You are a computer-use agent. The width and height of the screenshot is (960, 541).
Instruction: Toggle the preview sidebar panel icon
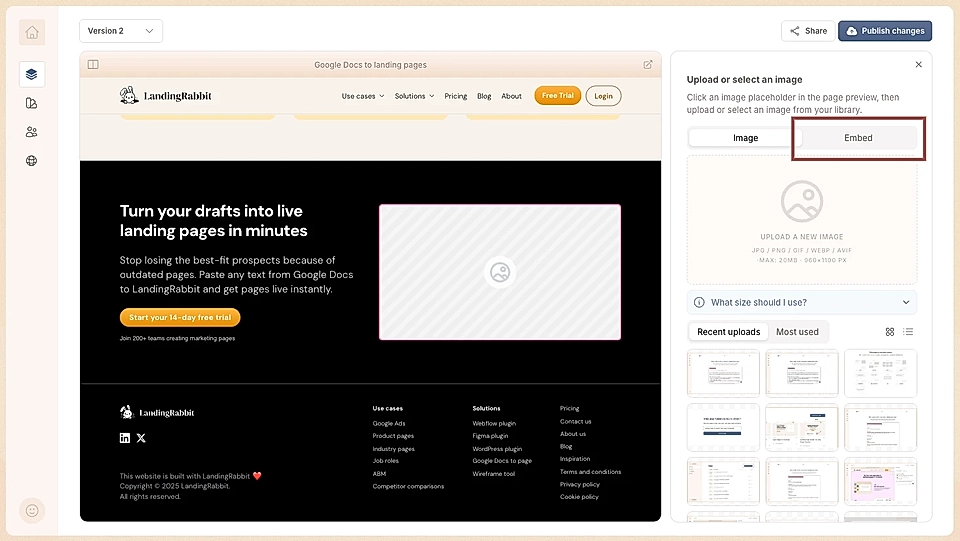click(x=93, y=65)
